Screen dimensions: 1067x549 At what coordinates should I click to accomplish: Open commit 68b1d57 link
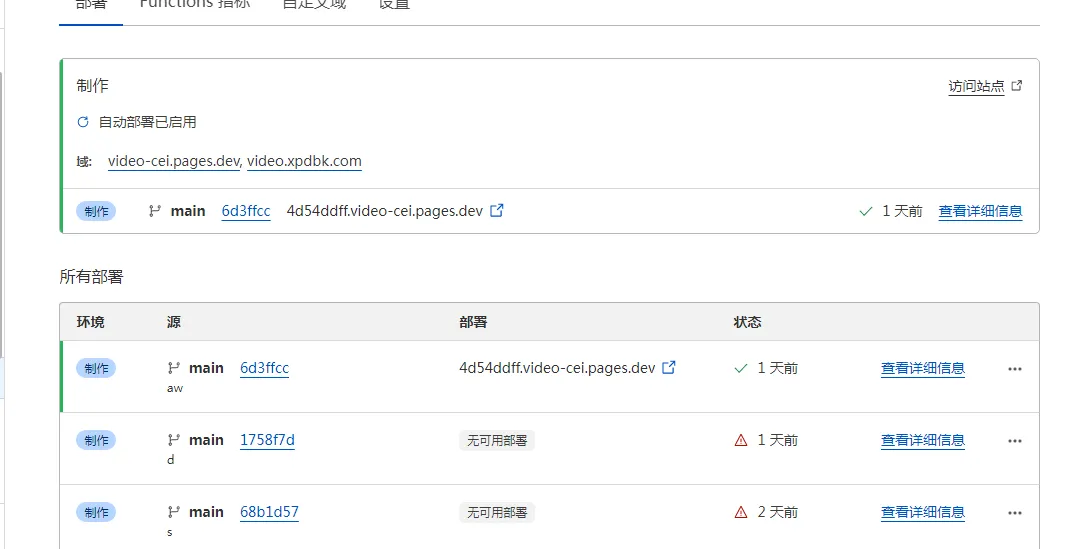pyautogui.click(x=269, y=512)
